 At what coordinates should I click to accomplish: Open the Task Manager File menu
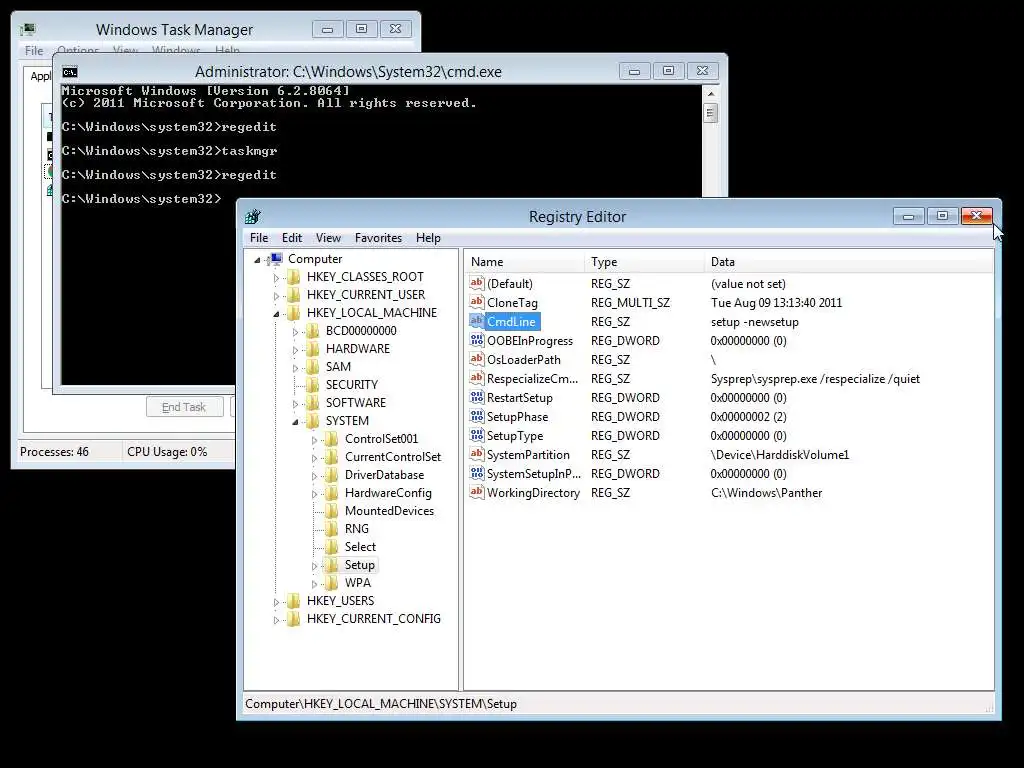[34, 50]
